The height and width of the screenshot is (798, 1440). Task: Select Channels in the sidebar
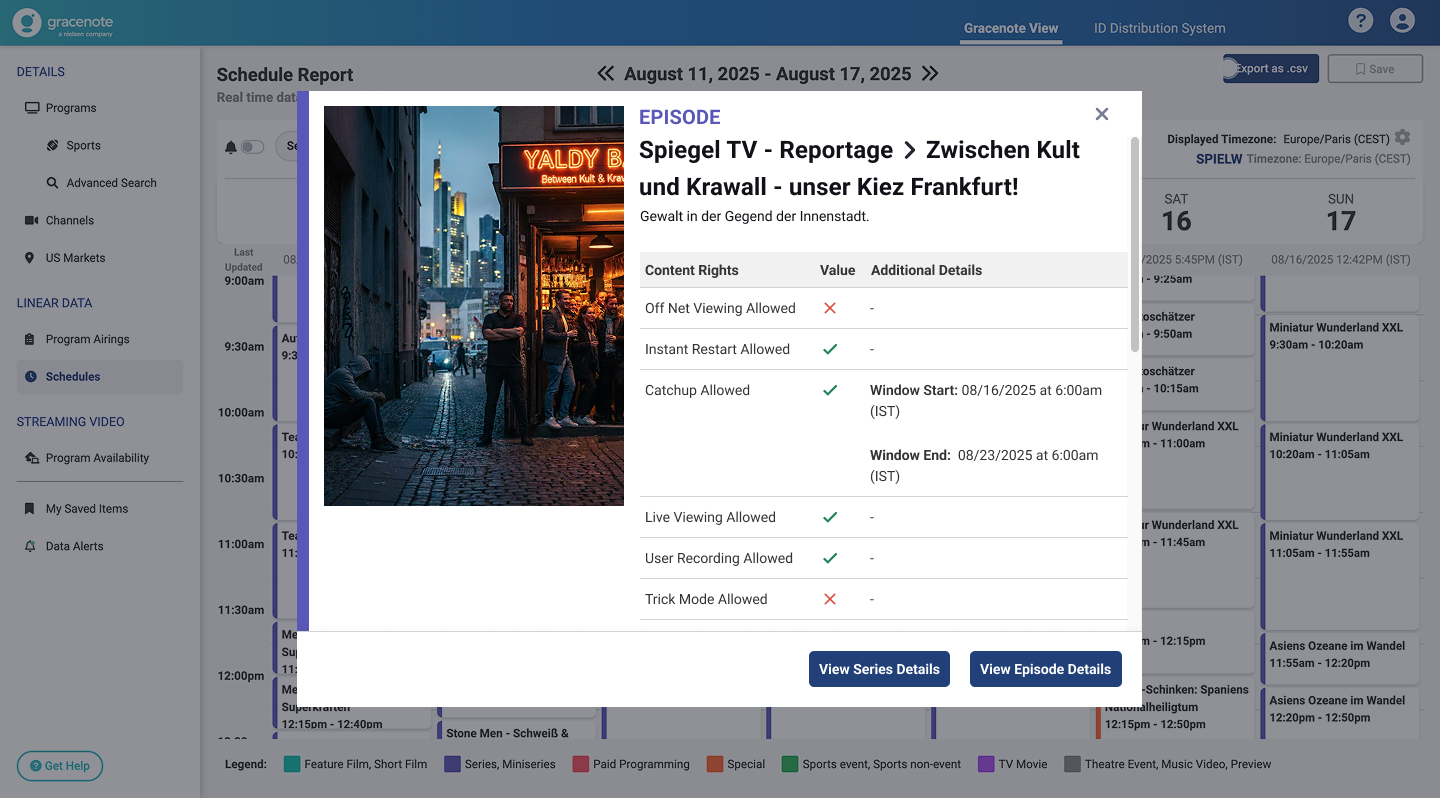(x=69, y=220)
